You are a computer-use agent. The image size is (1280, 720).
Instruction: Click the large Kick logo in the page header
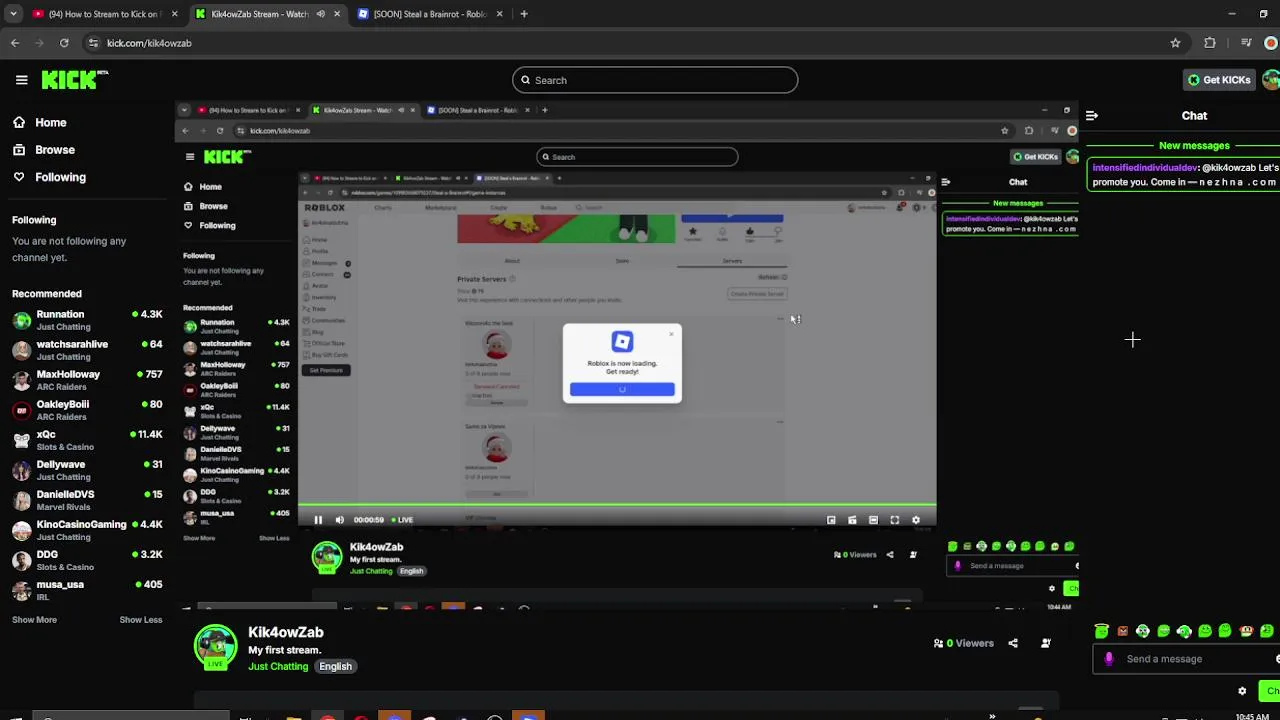[74, 80]
